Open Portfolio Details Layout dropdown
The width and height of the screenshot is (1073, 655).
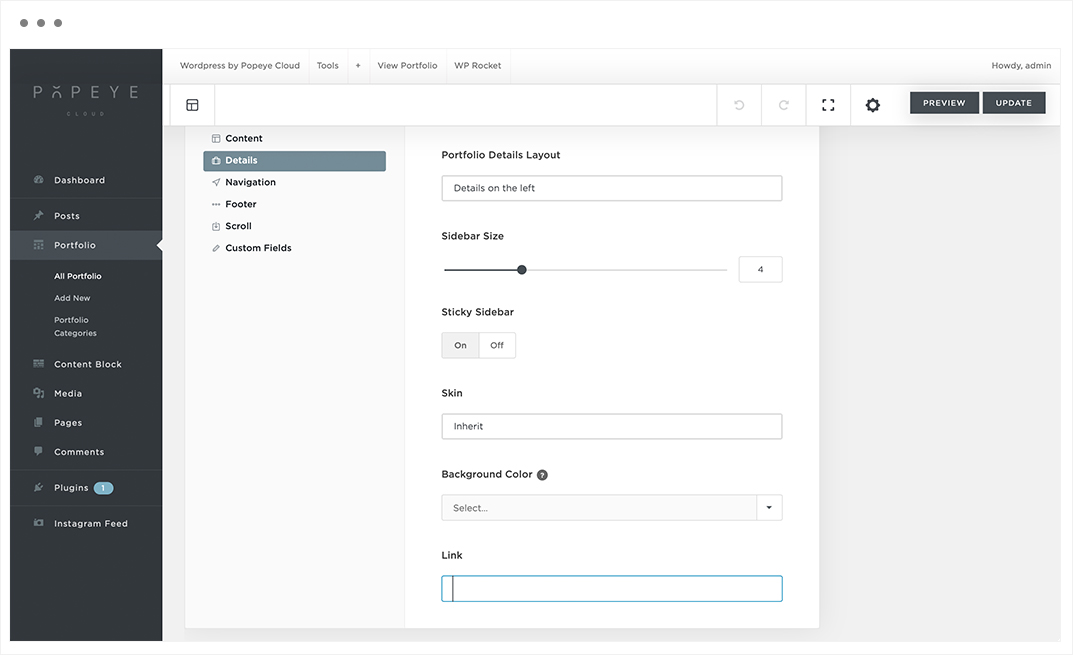(612, 188)
